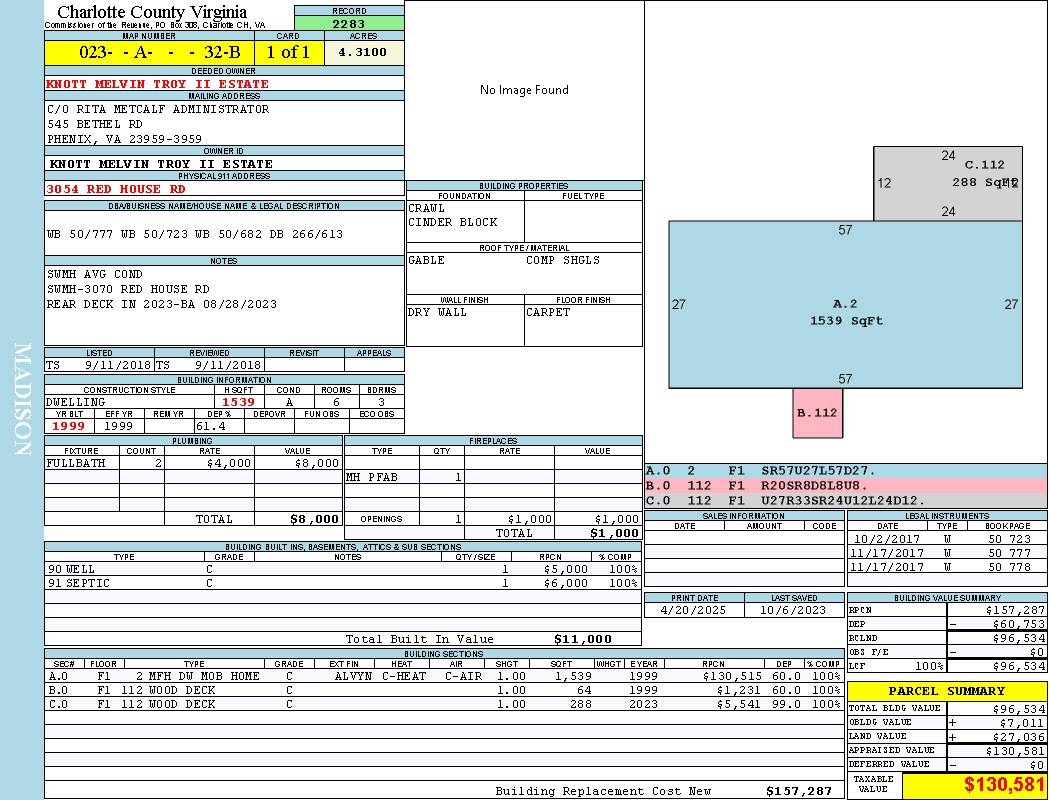The image size is (1050, 800).
Task: Click the 'No Image Found' photo placeholder
Action: click(x=524, y=90)
